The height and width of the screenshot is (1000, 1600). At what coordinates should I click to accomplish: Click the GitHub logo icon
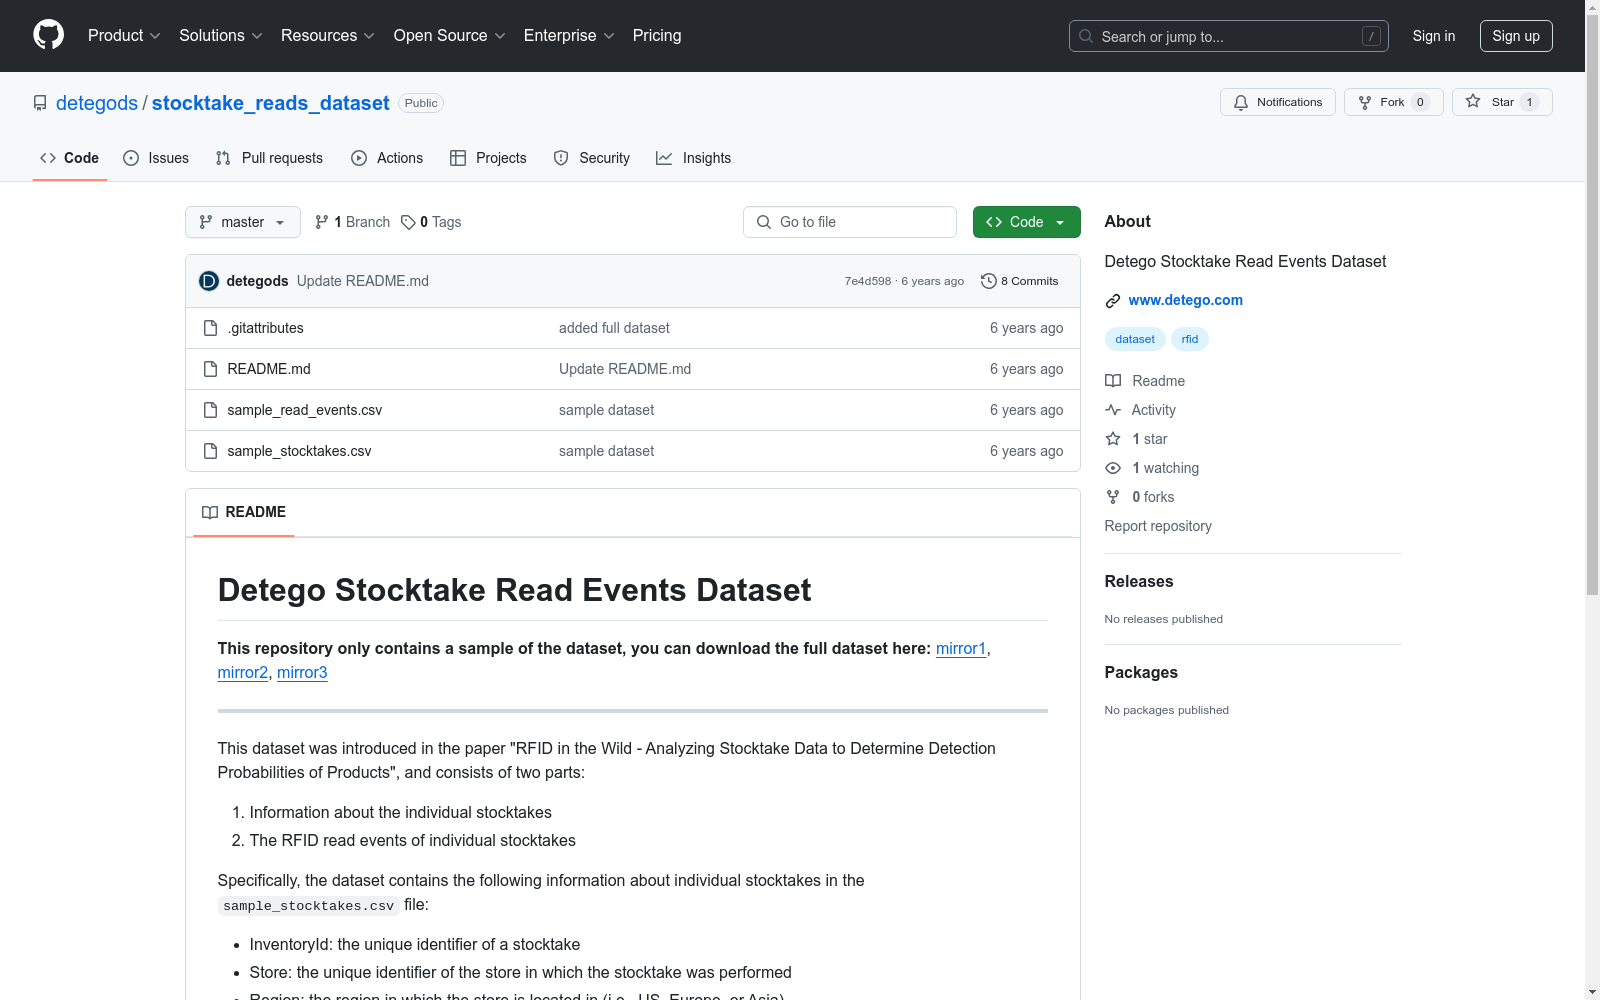48,35
